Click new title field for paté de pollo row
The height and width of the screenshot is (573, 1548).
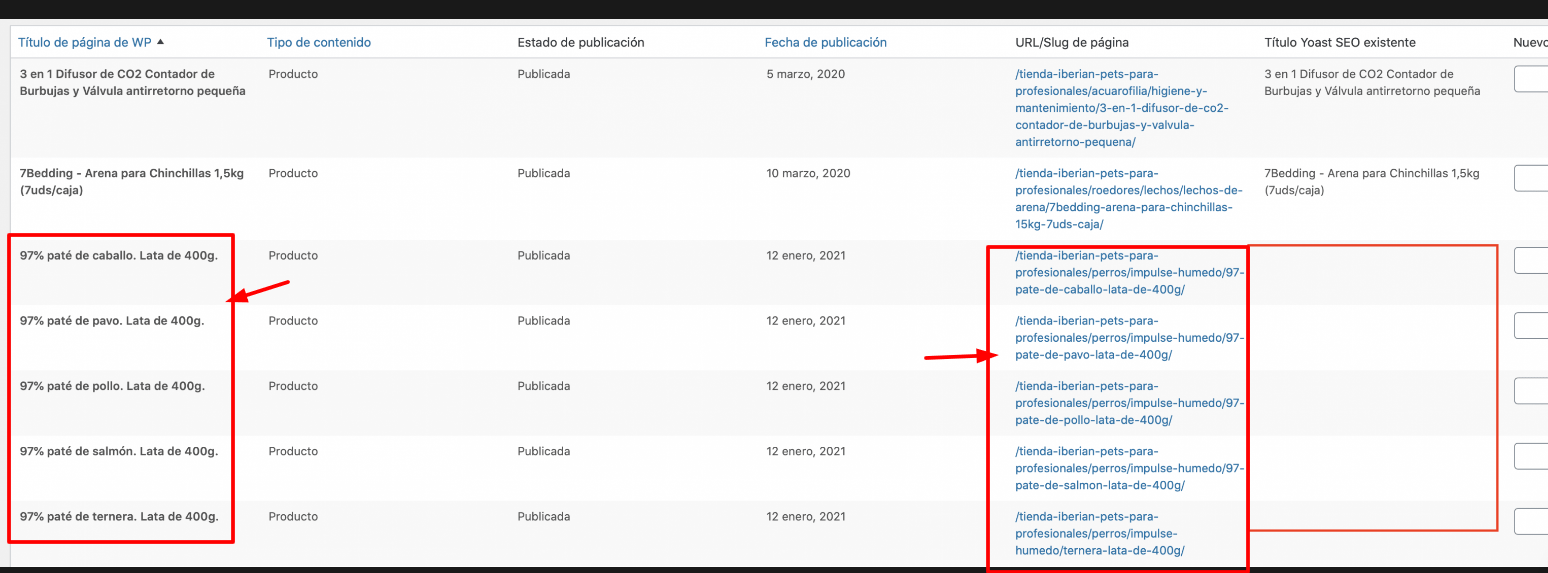(x=1531, y=391)
